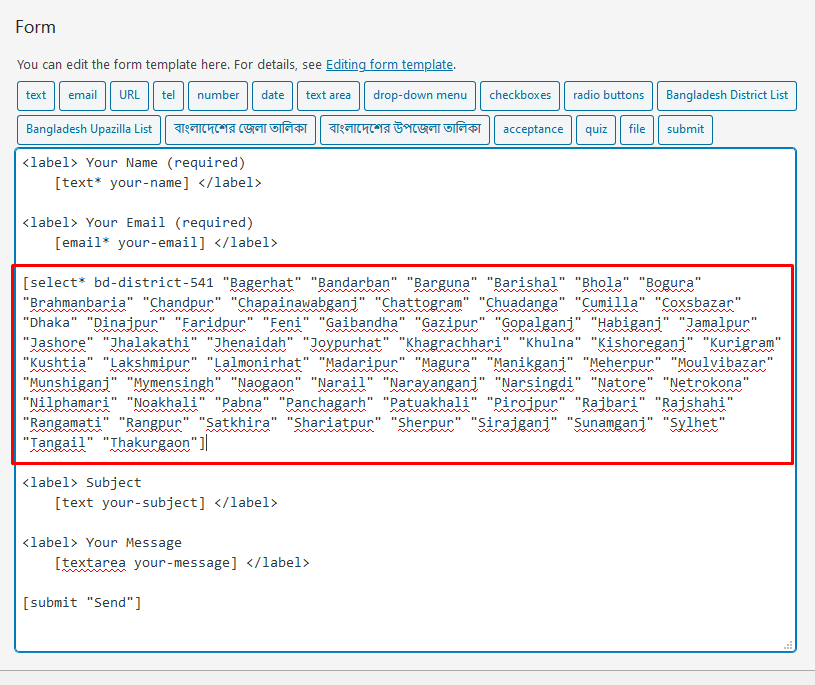815x685 pixels.
Task: Click the "Your Message" label line
Action: coord(102,543)
